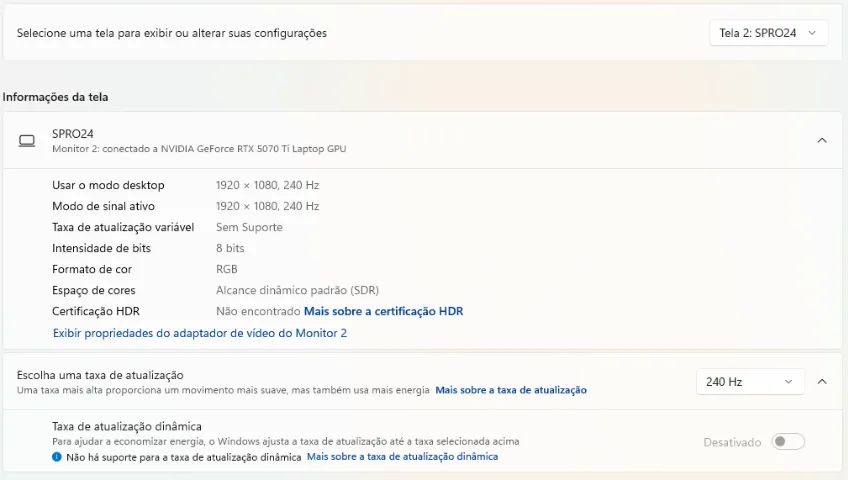Click the Modo de sinal ativo label
Image resolution: width=848 pixels, height=480 pixels.
(x=103, y=206)
